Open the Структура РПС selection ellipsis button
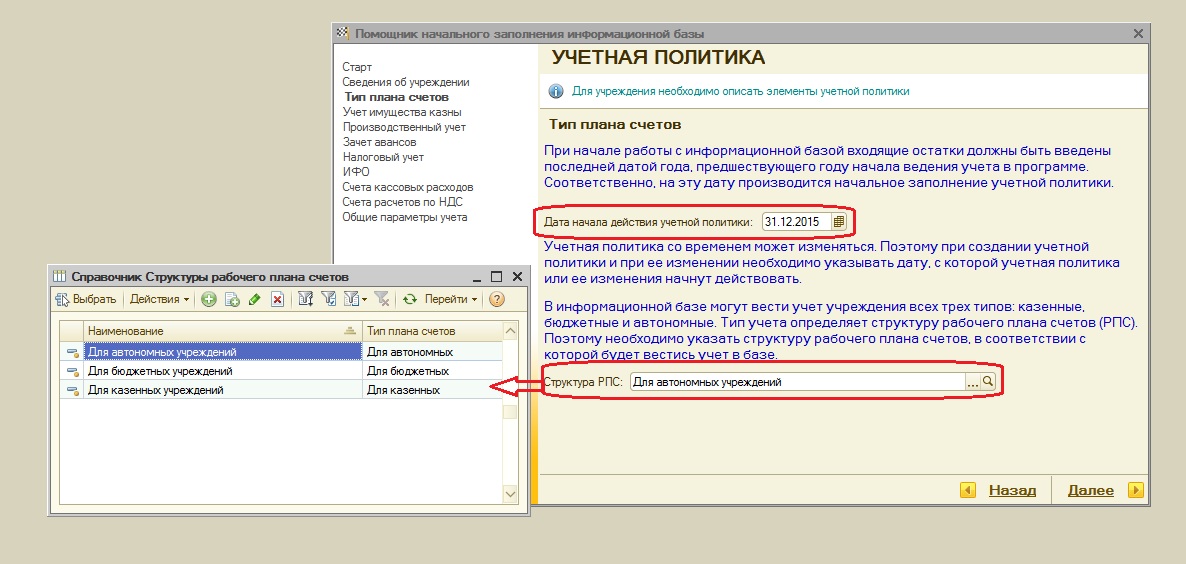The width and height of the screenshot is (1186, 564). (973, 382)
